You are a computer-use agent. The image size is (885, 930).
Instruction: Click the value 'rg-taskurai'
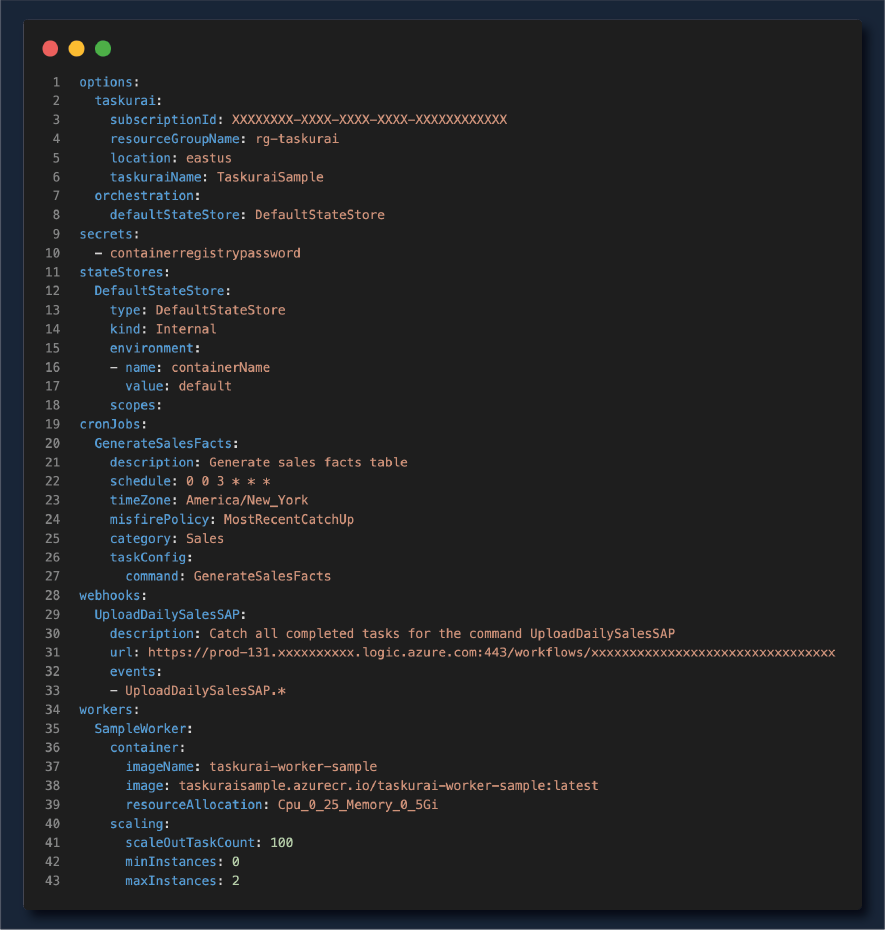[x=297, y=139]
